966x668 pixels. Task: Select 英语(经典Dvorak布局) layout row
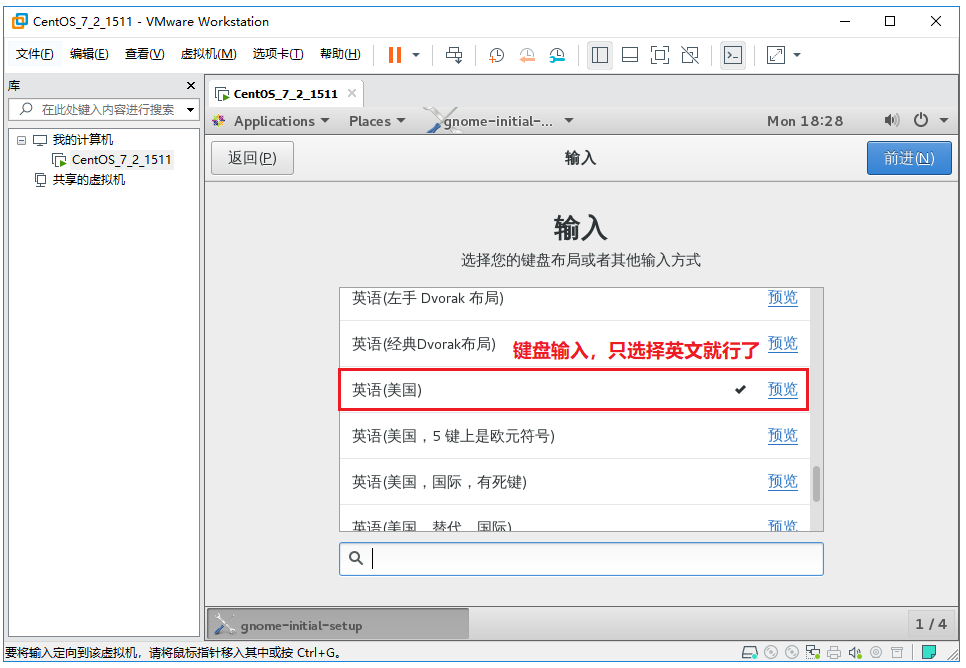tap(575, 344)
